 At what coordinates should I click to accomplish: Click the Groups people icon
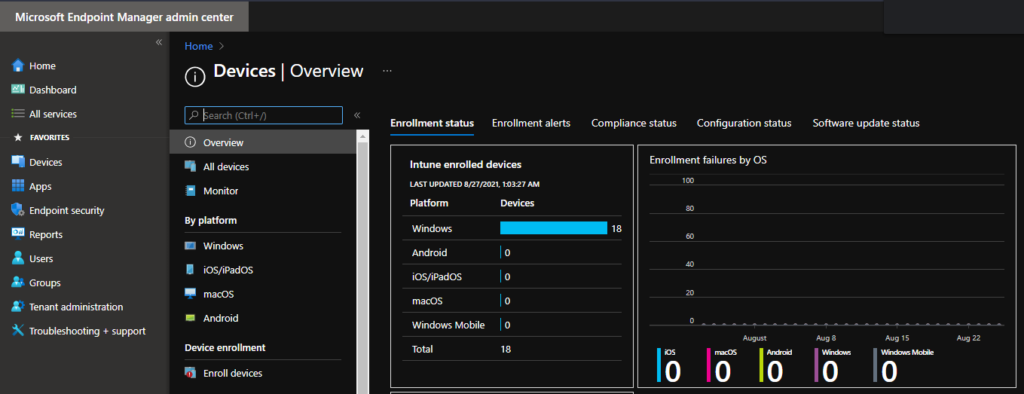pyautogui.click(x=18, y=283)
